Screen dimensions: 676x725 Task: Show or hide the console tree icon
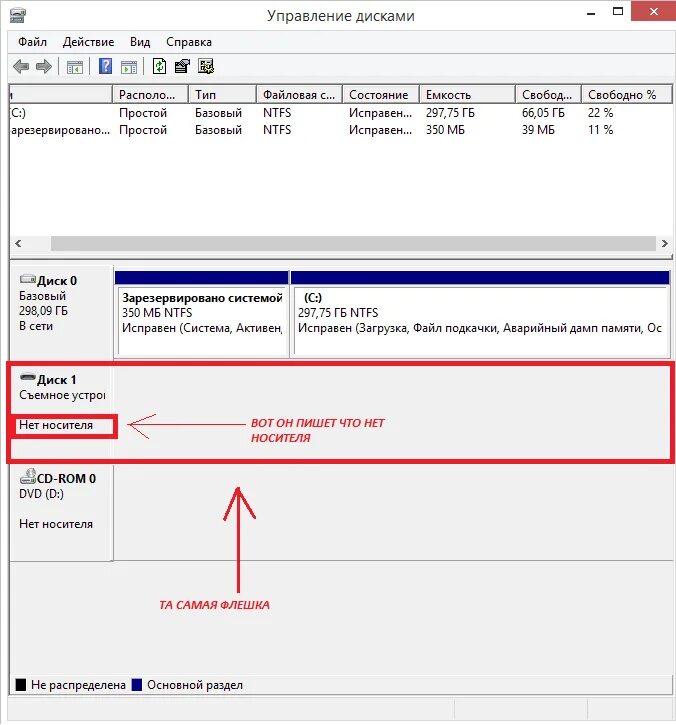(74, 67)
